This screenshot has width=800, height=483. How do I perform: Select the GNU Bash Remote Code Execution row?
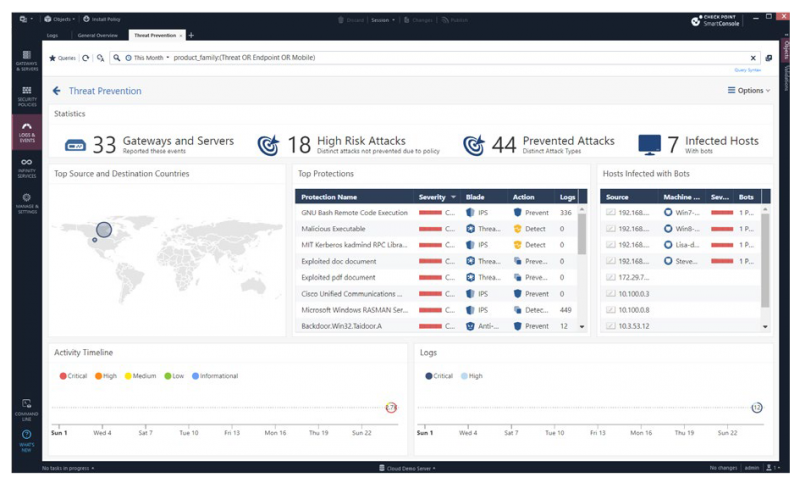point(436,213)
